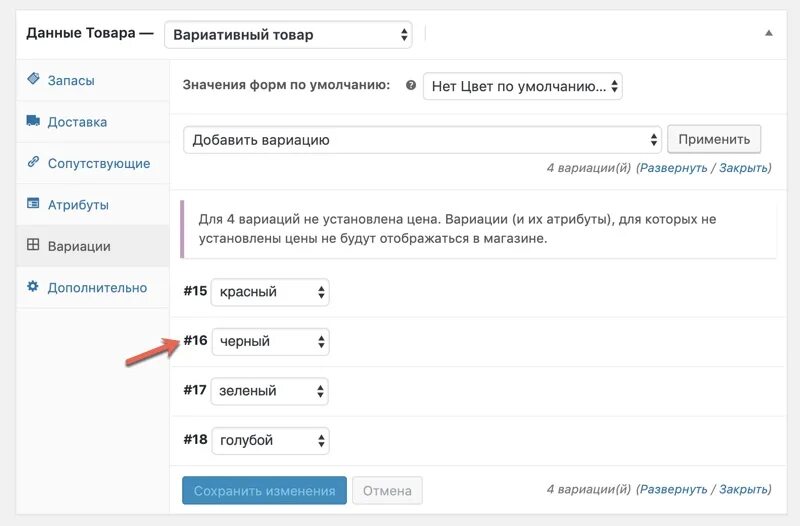Click the Inventory (Запасы) tag icon

pos(33,80)
